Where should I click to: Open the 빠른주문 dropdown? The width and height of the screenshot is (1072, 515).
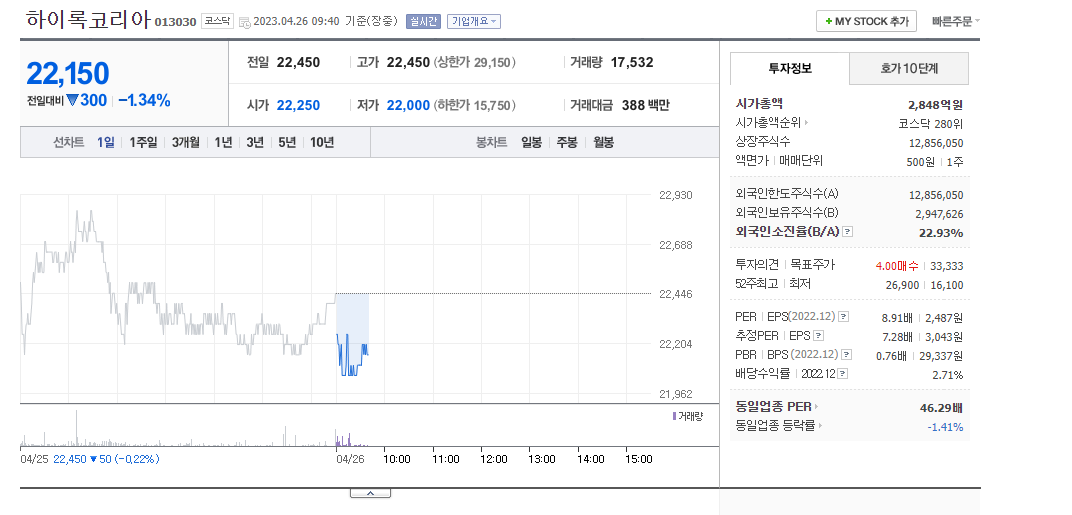(x=956, y=21)
